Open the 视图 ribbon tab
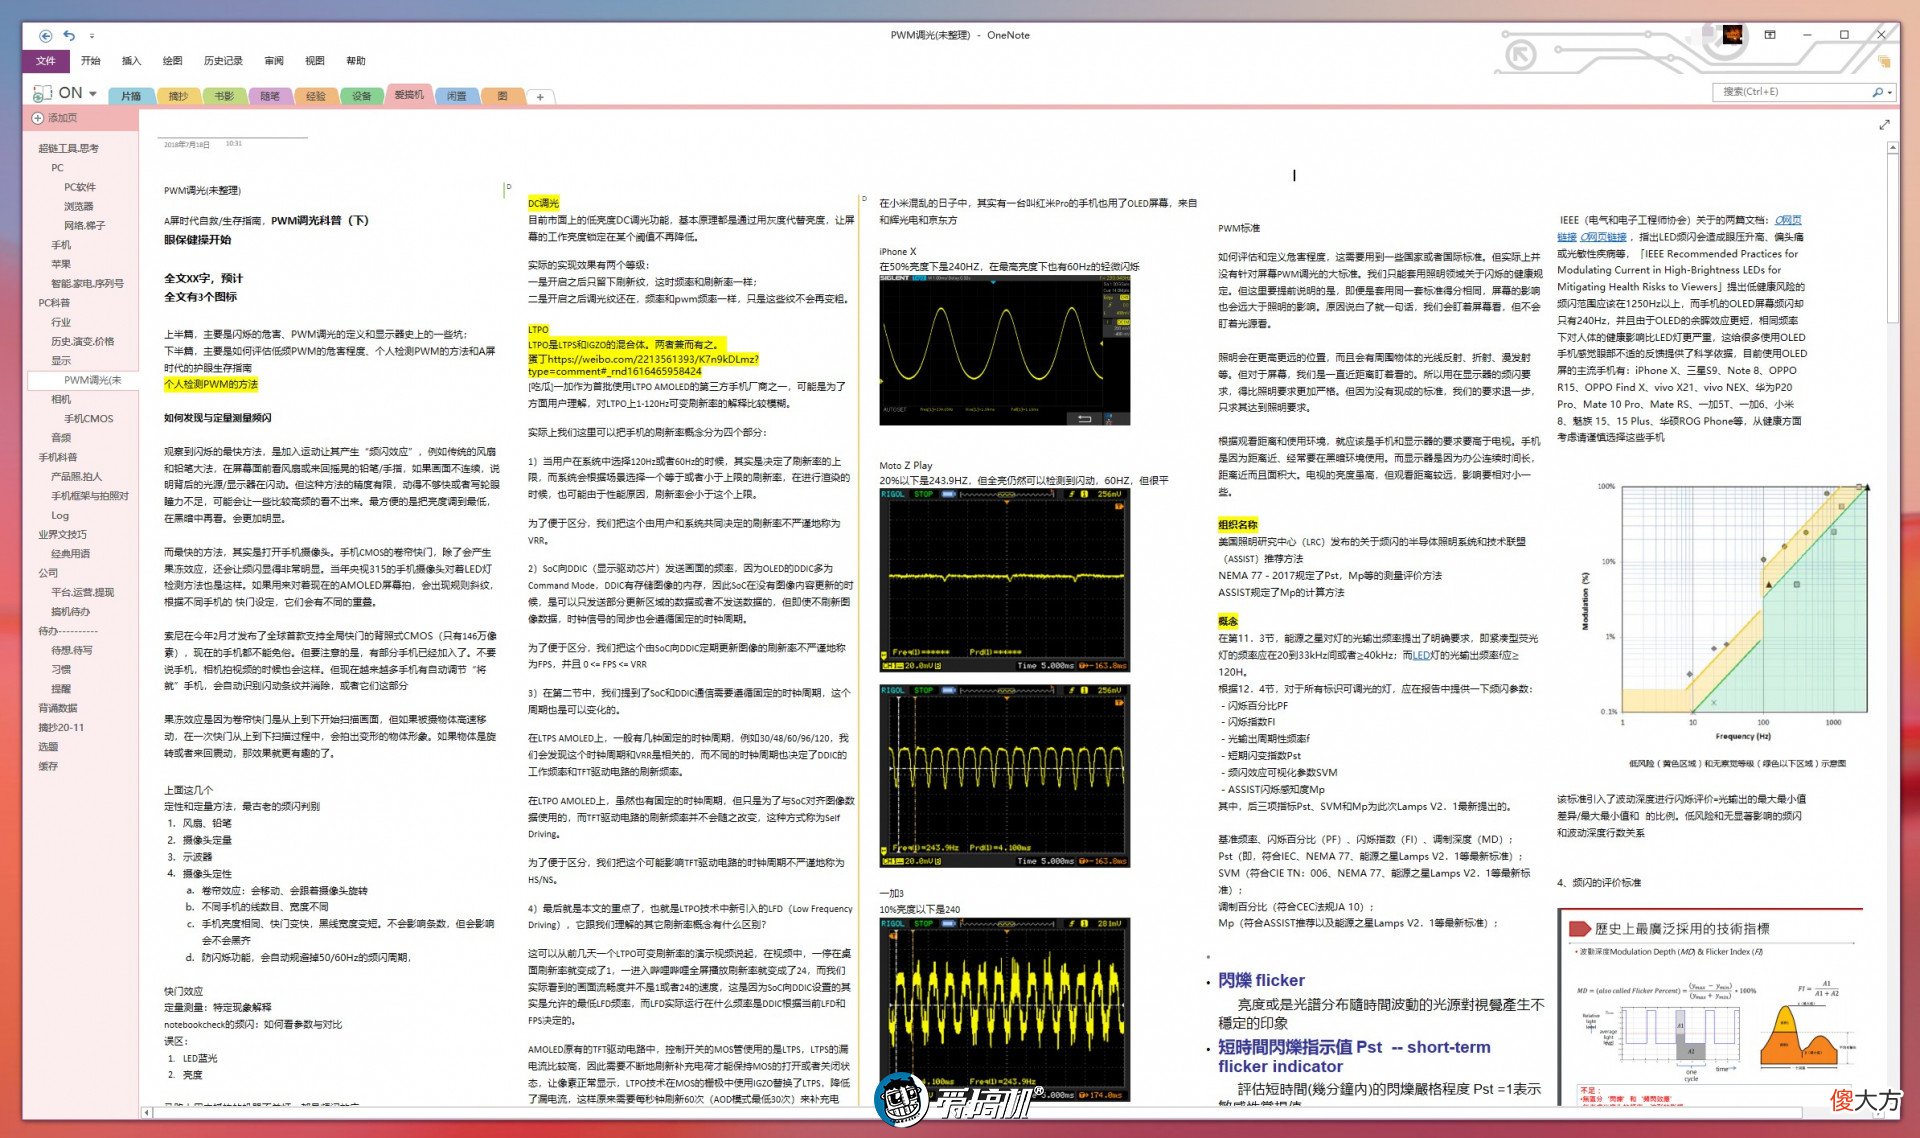This screenshot has height=1138, width=1920. [x=315, y=61]
